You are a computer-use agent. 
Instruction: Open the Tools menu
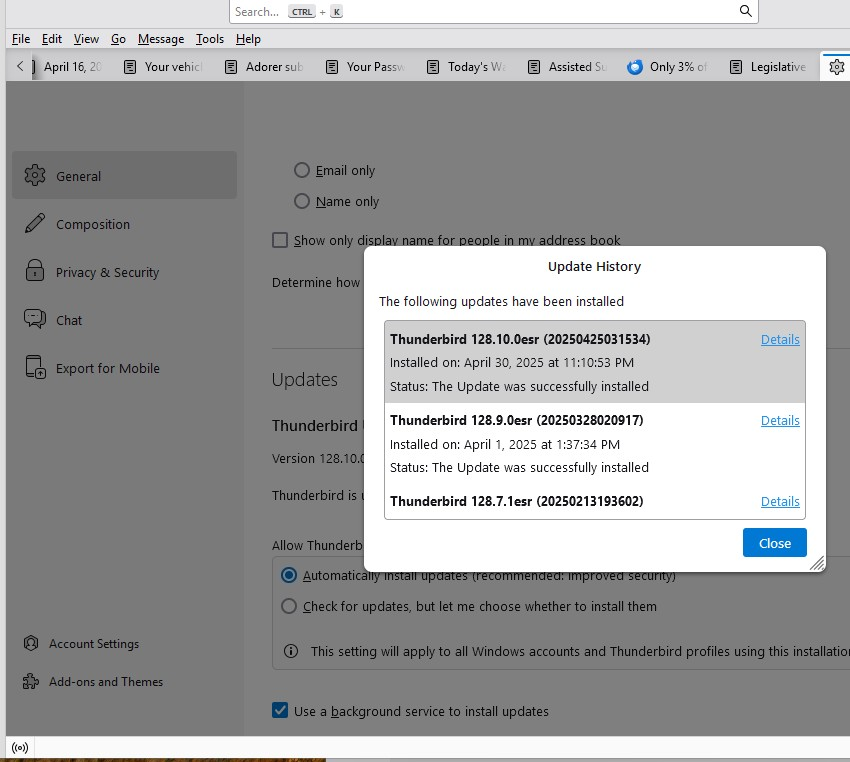point(210,39)
